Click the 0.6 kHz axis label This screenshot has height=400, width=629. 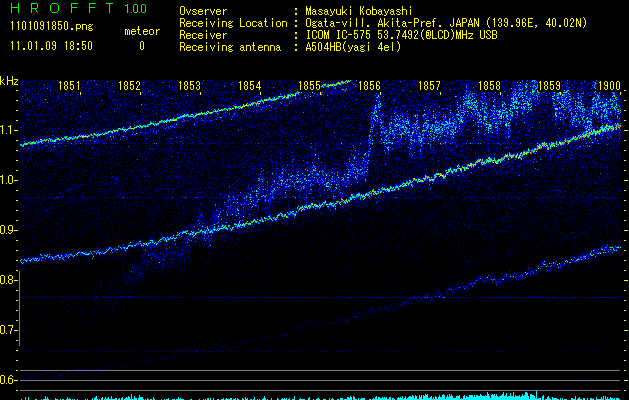(7, 380)
